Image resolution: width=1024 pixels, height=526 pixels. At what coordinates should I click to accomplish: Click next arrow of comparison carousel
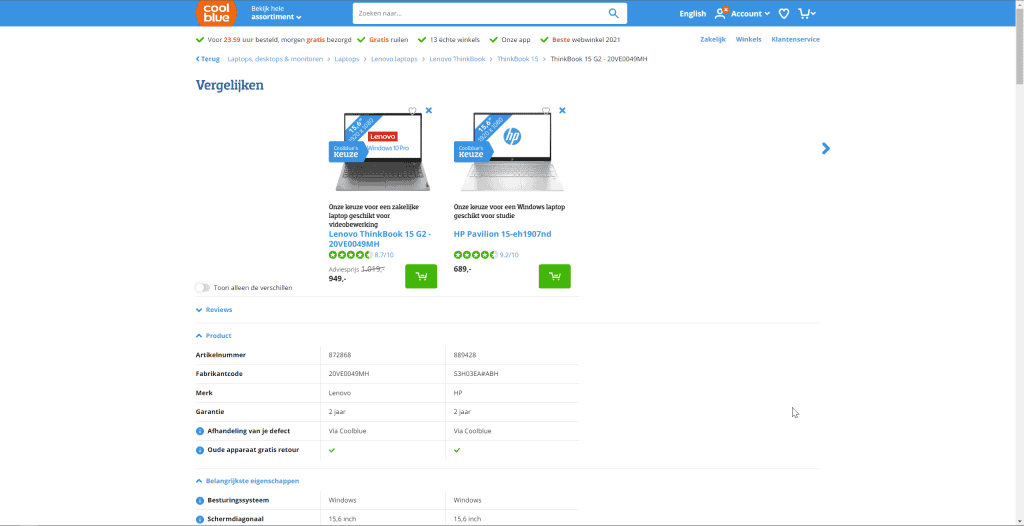coord(825,148)
